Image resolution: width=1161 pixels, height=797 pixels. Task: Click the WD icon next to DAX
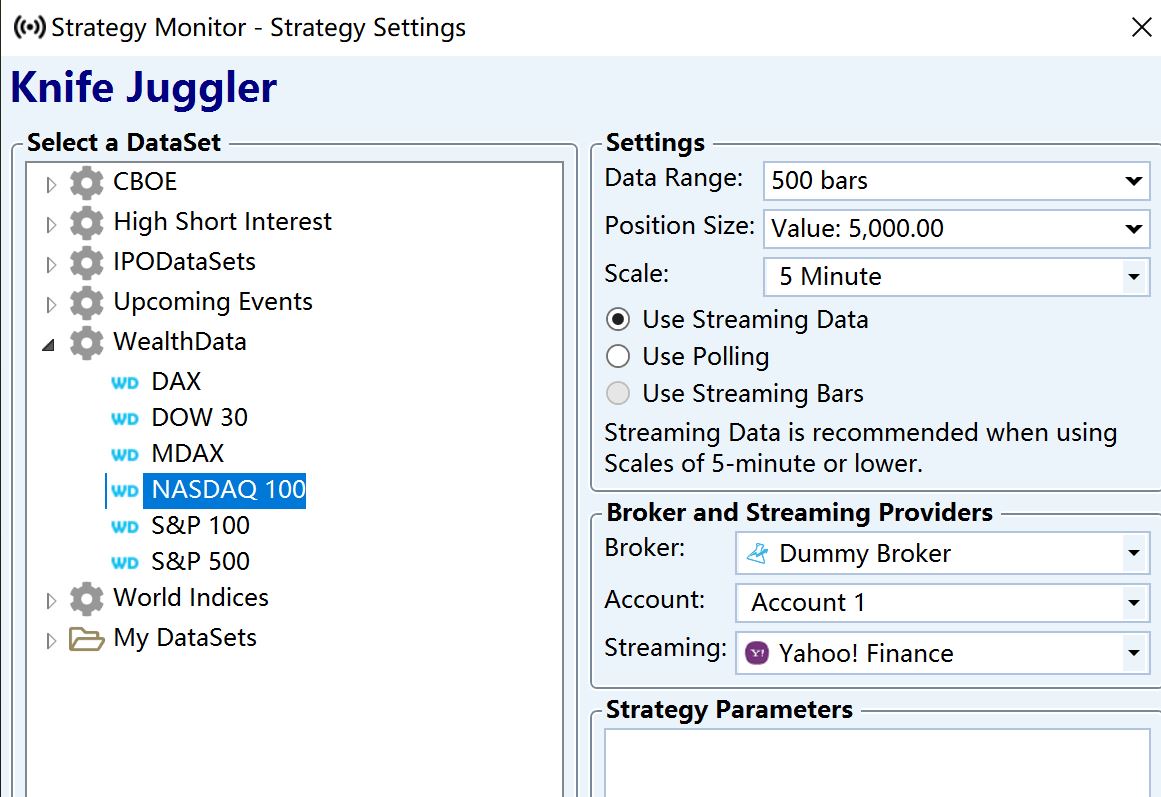click(x=124, y=383)
